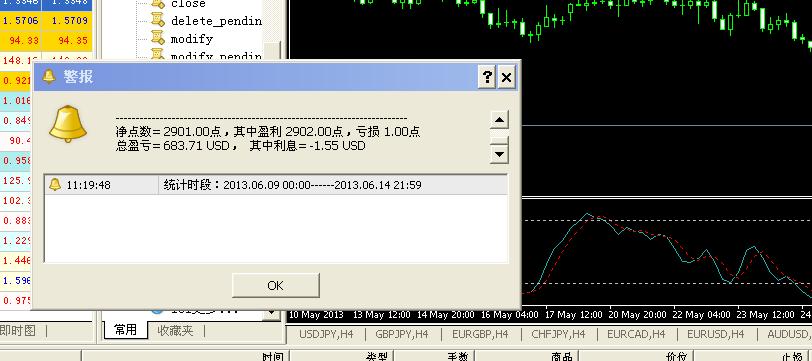Click the 20 May 20:00 chart time label
The image size is (812, 361).
(638, 314)
